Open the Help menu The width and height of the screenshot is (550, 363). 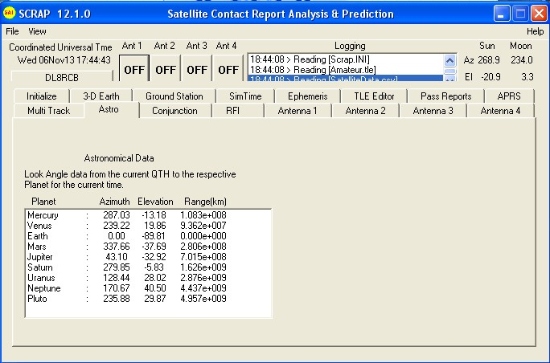(535, 32)
